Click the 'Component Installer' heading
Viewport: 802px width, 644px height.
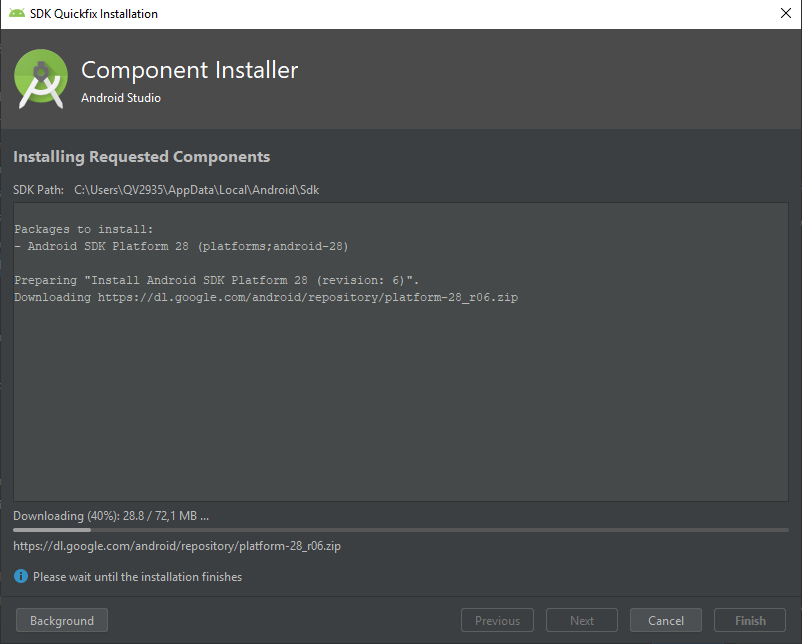click(x=189, y=70)
